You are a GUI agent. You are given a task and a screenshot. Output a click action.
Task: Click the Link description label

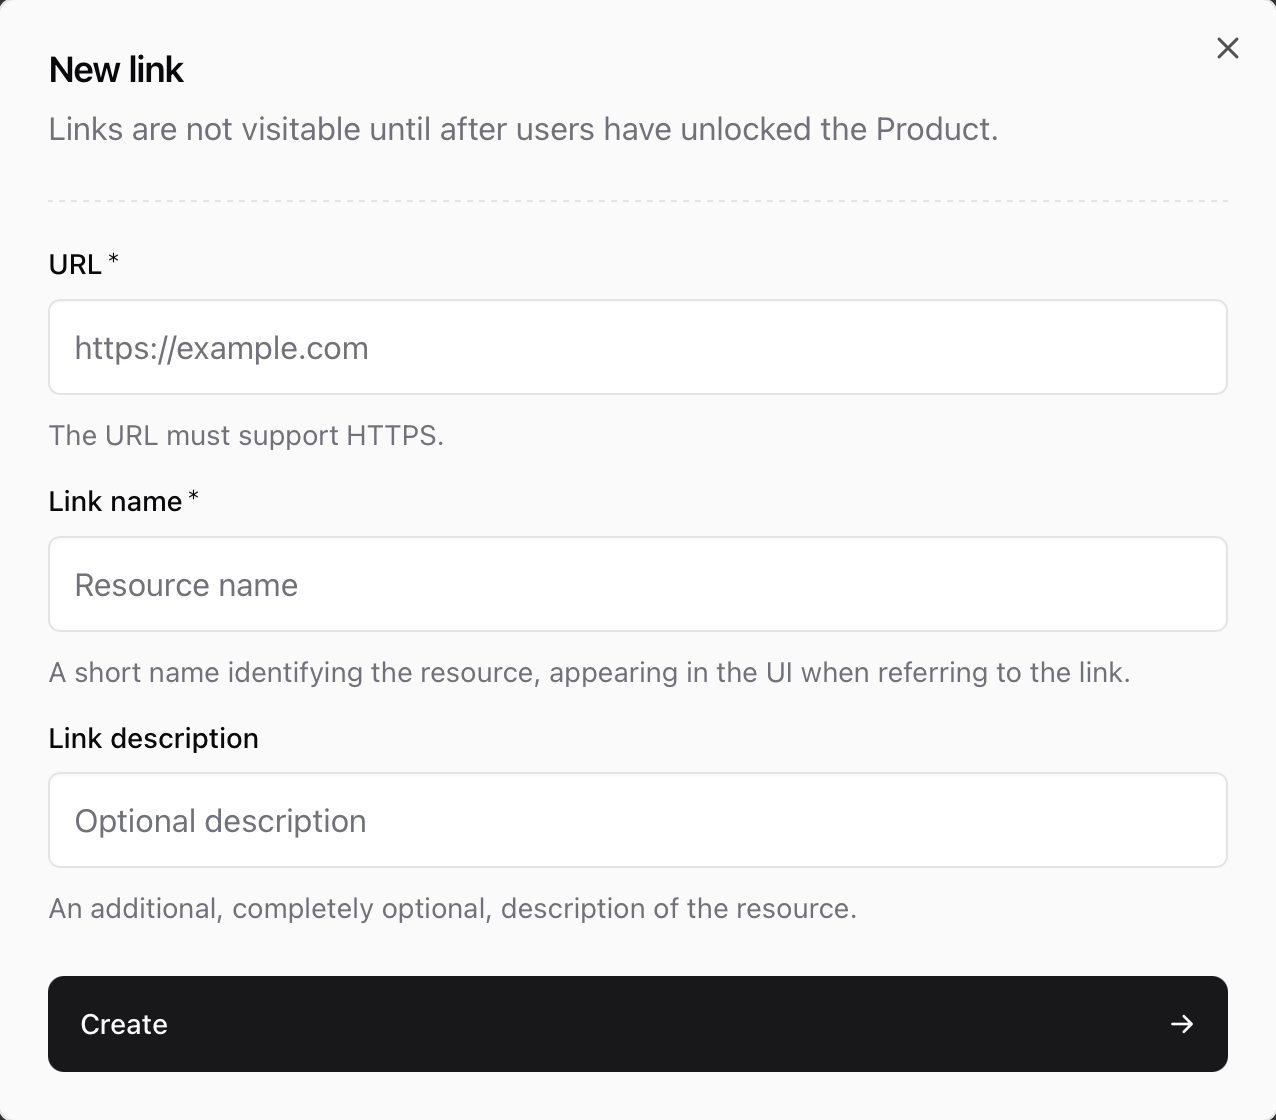point(153,738)
